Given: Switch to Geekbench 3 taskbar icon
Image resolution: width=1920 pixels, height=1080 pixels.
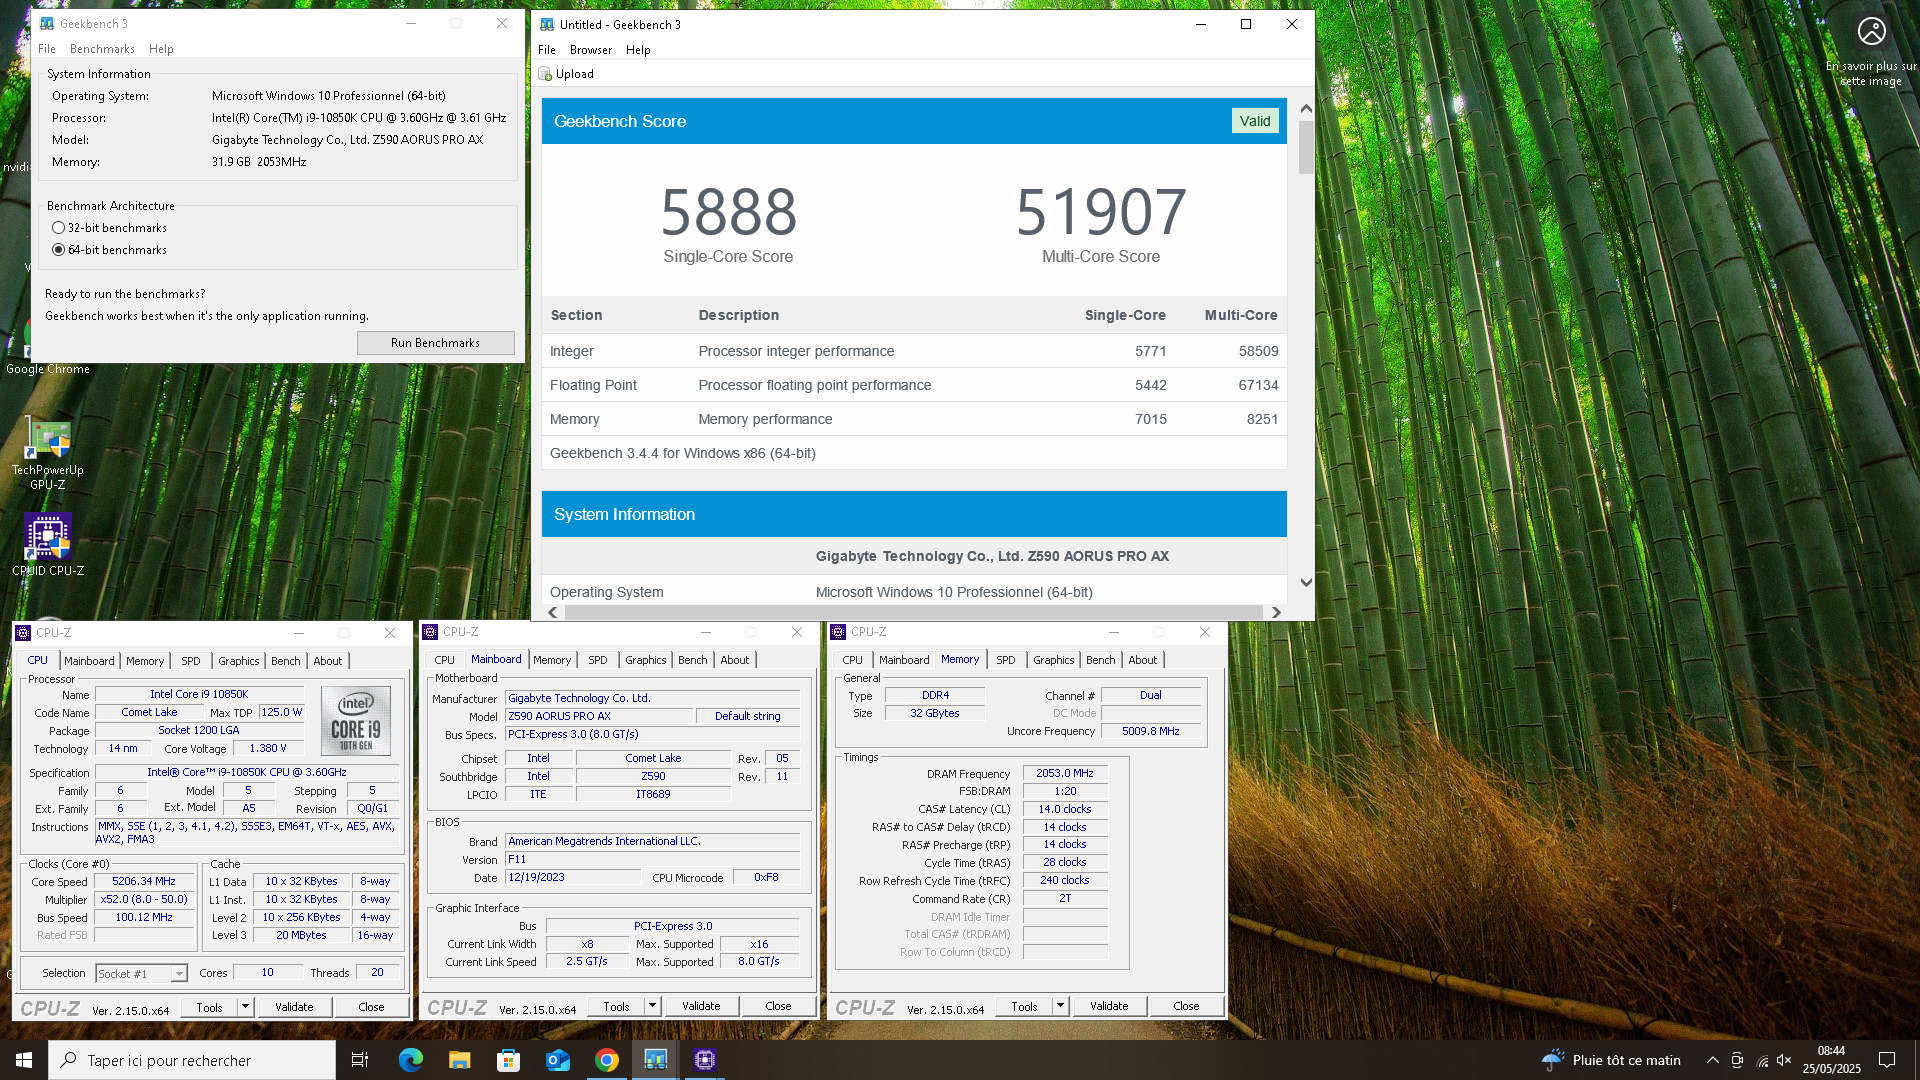Looking at the screenshot, I should pyautogui.click(x=655, y=1060).
